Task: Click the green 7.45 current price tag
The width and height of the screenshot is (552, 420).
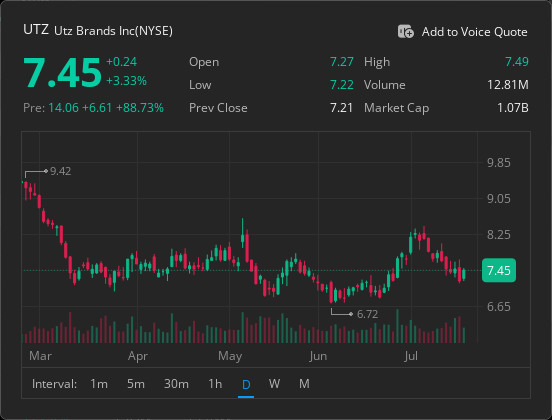Action: (x=499, y=270)
